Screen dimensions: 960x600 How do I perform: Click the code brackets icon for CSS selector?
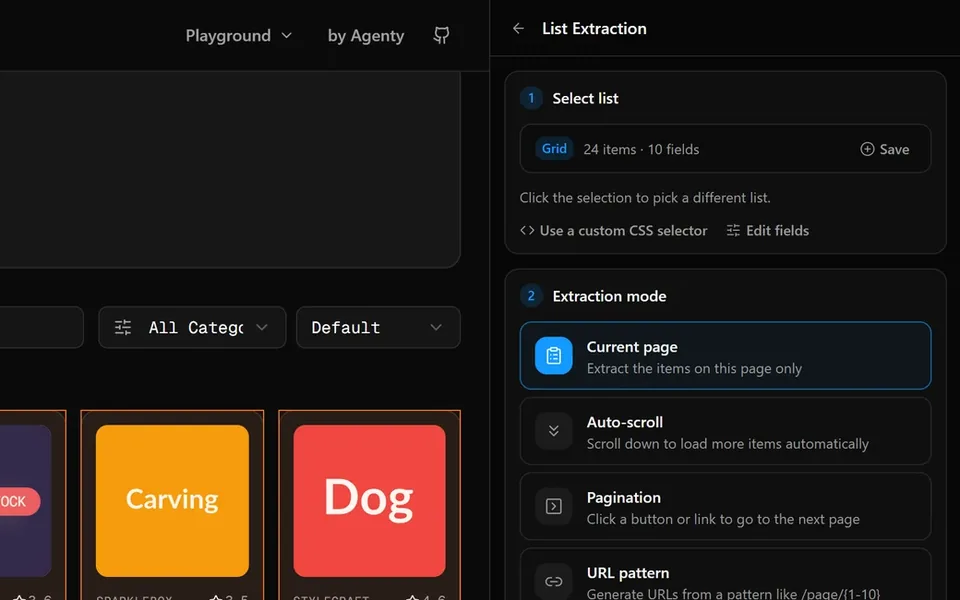click(527, 230)
